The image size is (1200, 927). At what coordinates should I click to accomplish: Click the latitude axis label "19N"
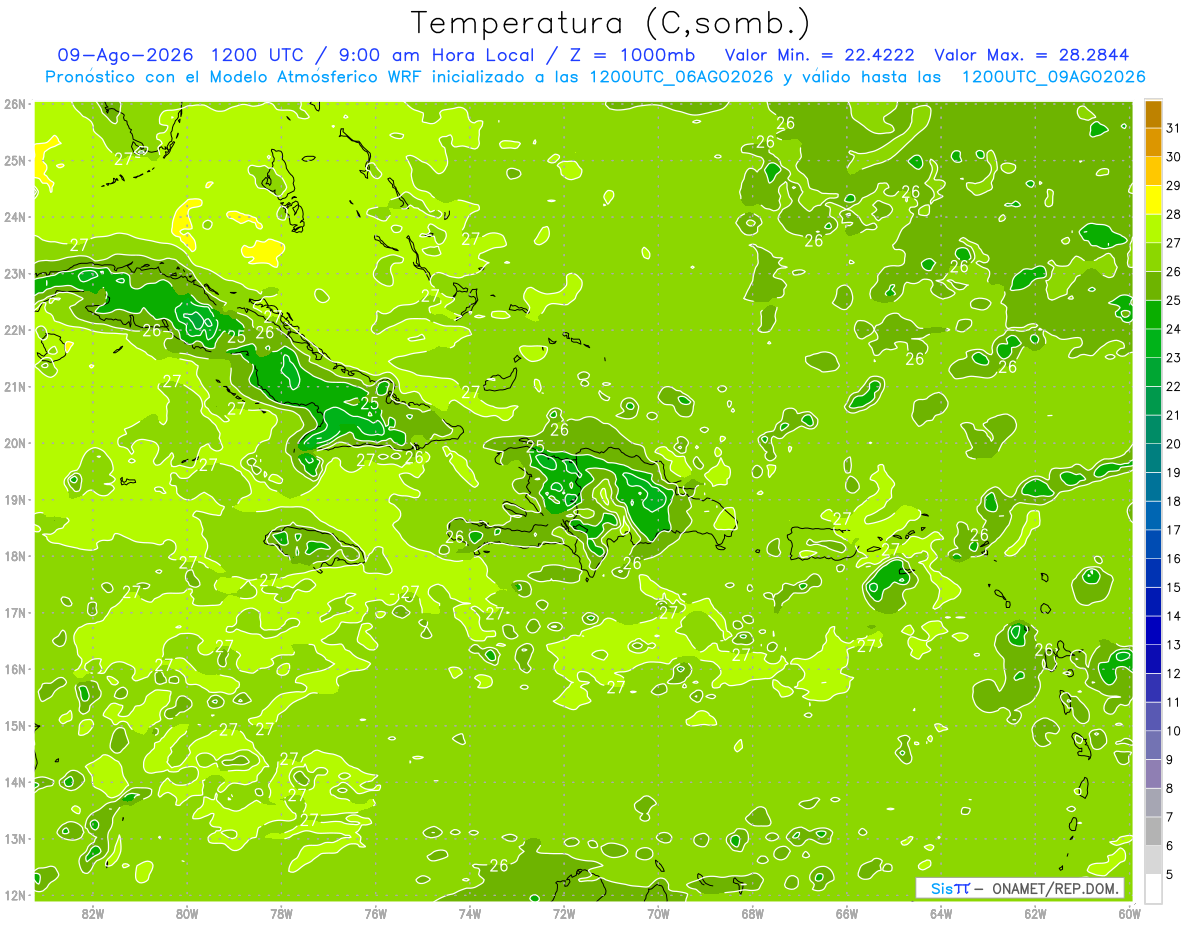point(15,500)
